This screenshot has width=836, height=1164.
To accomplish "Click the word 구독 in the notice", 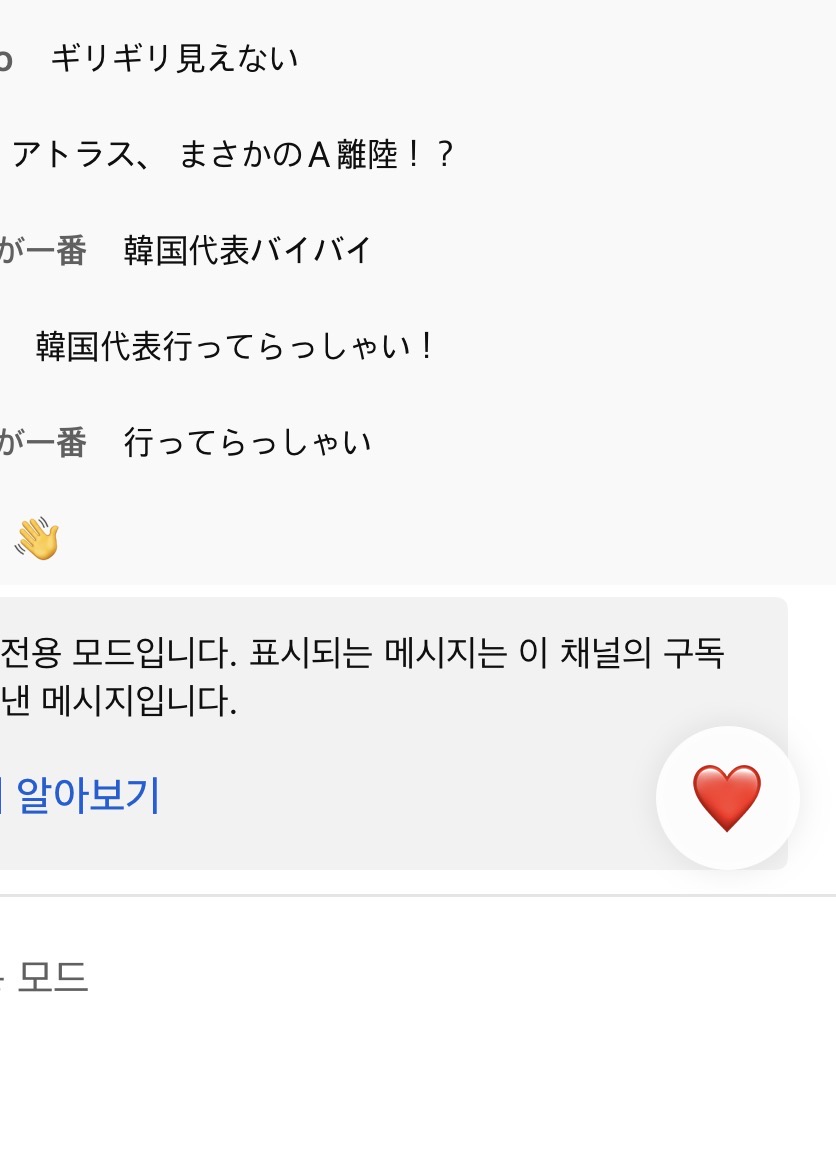I will (x=693, y=653).
